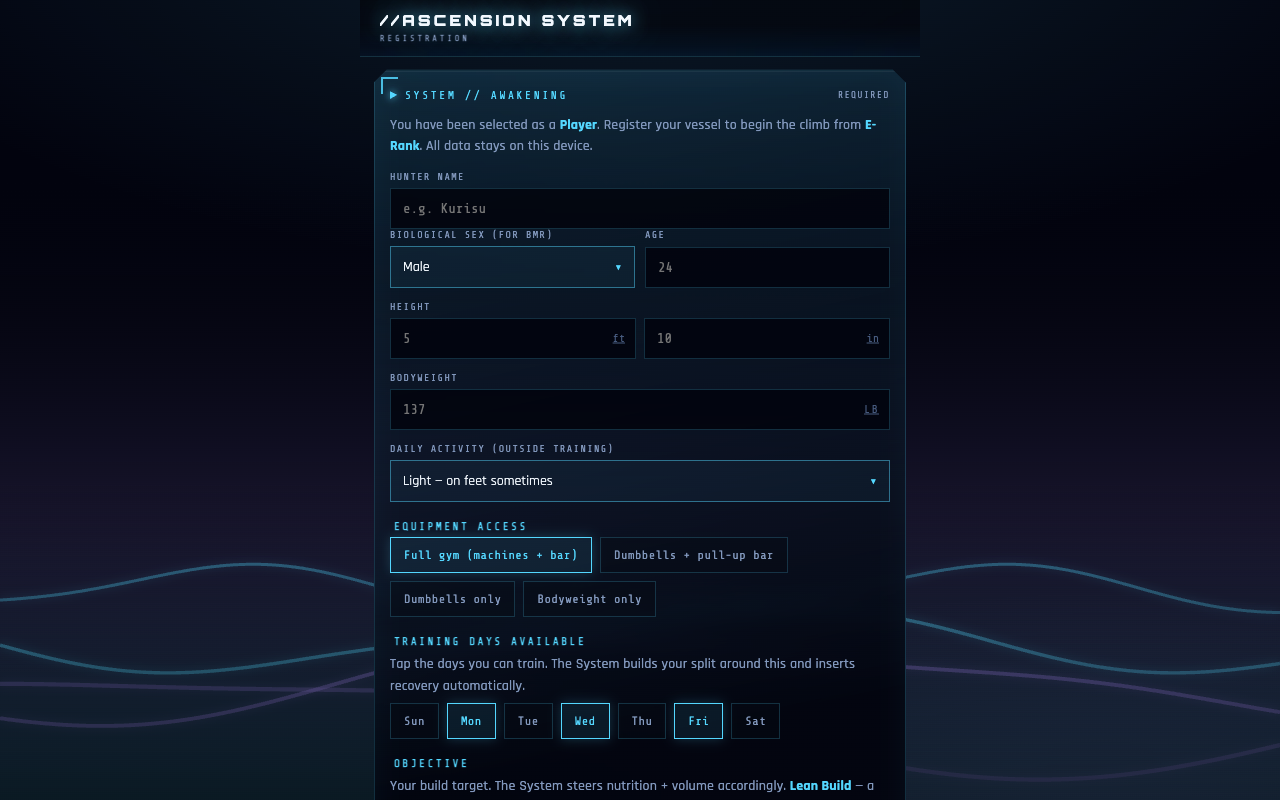Click the in unit label
Image resolution: width=1280 pixels, height=800 pixels.
tap(873, 339)
